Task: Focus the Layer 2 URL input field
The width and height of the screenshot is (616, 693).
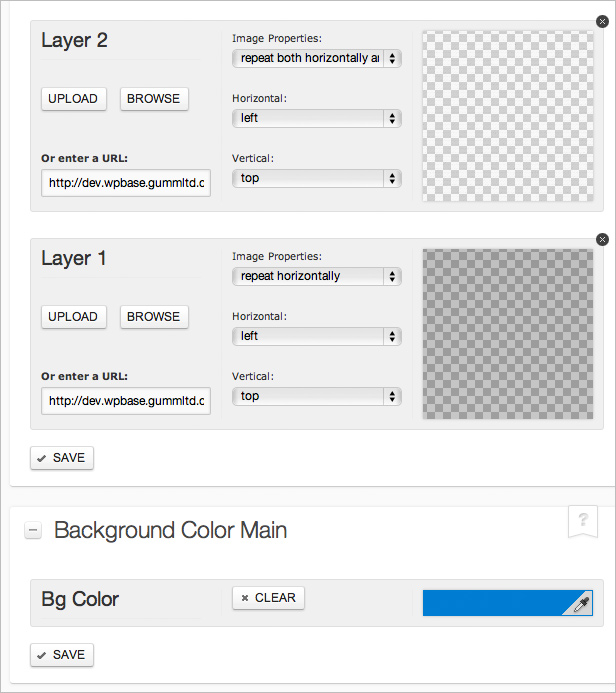Action: 126,183
